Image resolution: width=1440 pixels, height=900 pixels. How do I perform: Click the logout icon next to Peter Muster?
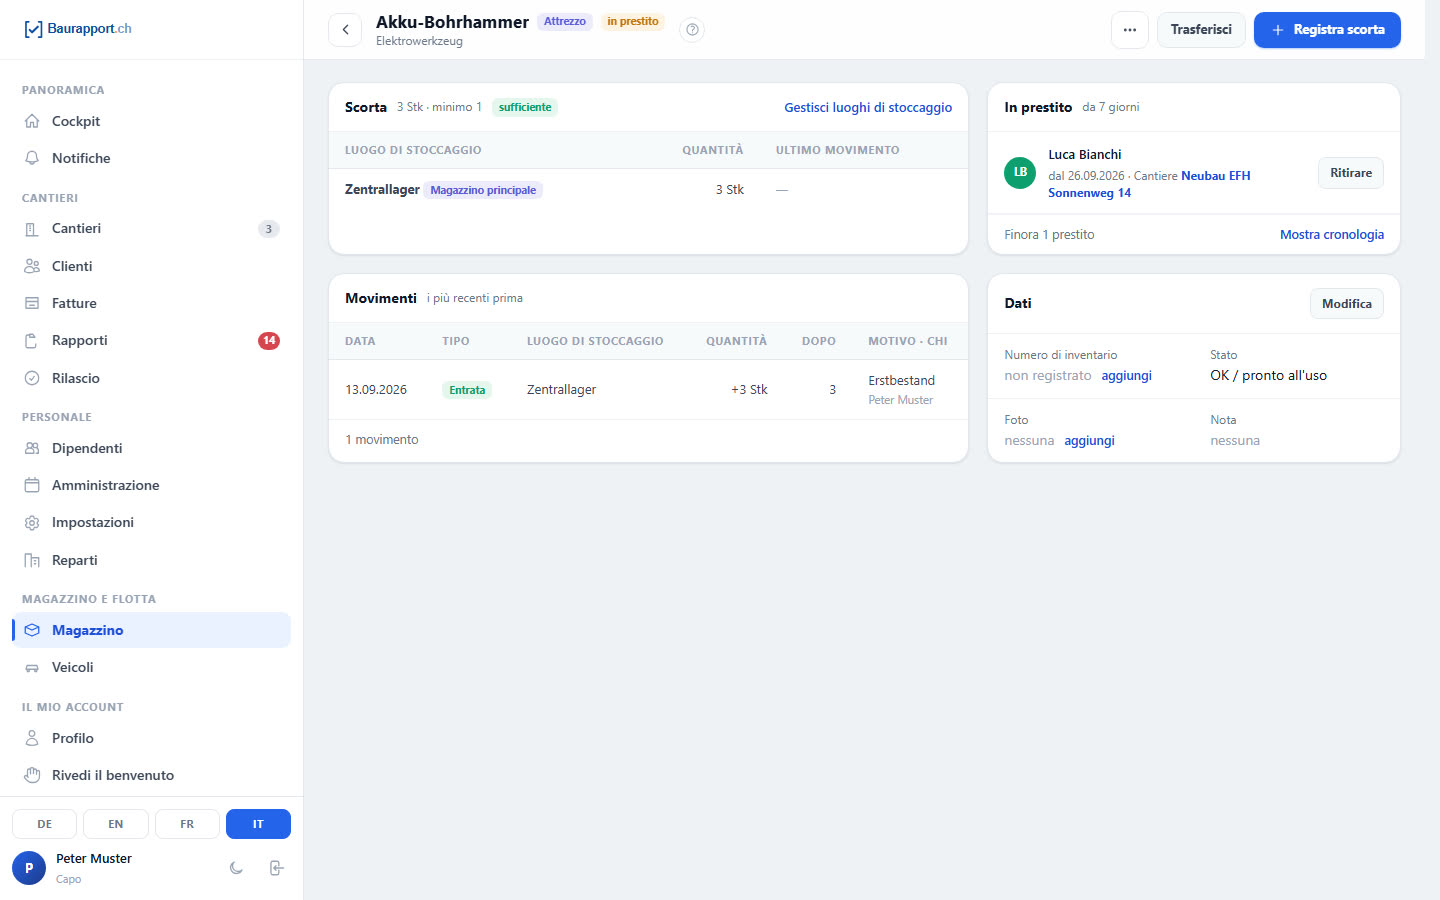pos(277,868)
